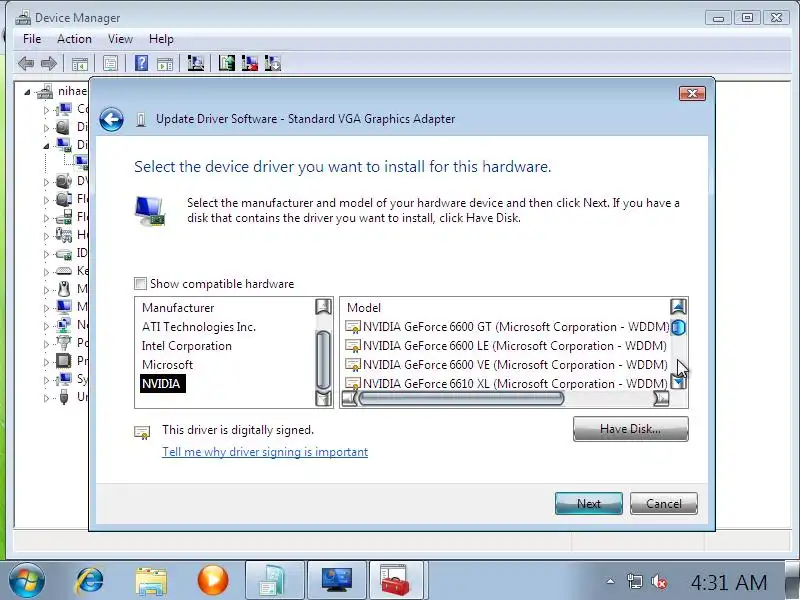Expand the System devices tree node
This screenshot has height=600, width=800.
pos(46,380)
